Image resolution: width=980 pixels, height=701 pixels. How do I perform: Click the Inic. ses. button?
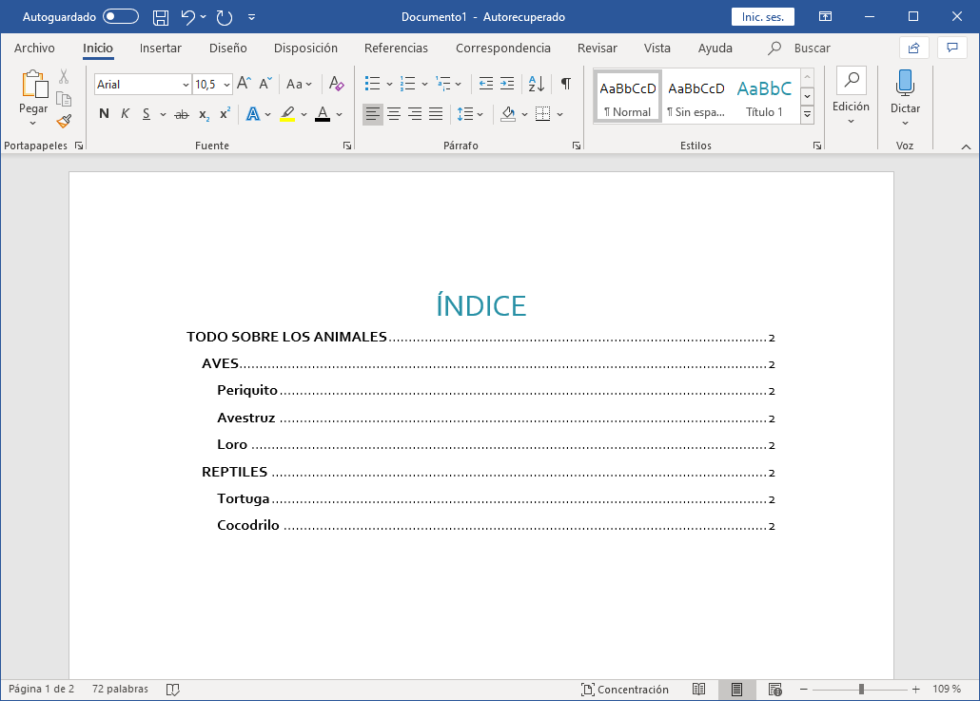point(762,17)
